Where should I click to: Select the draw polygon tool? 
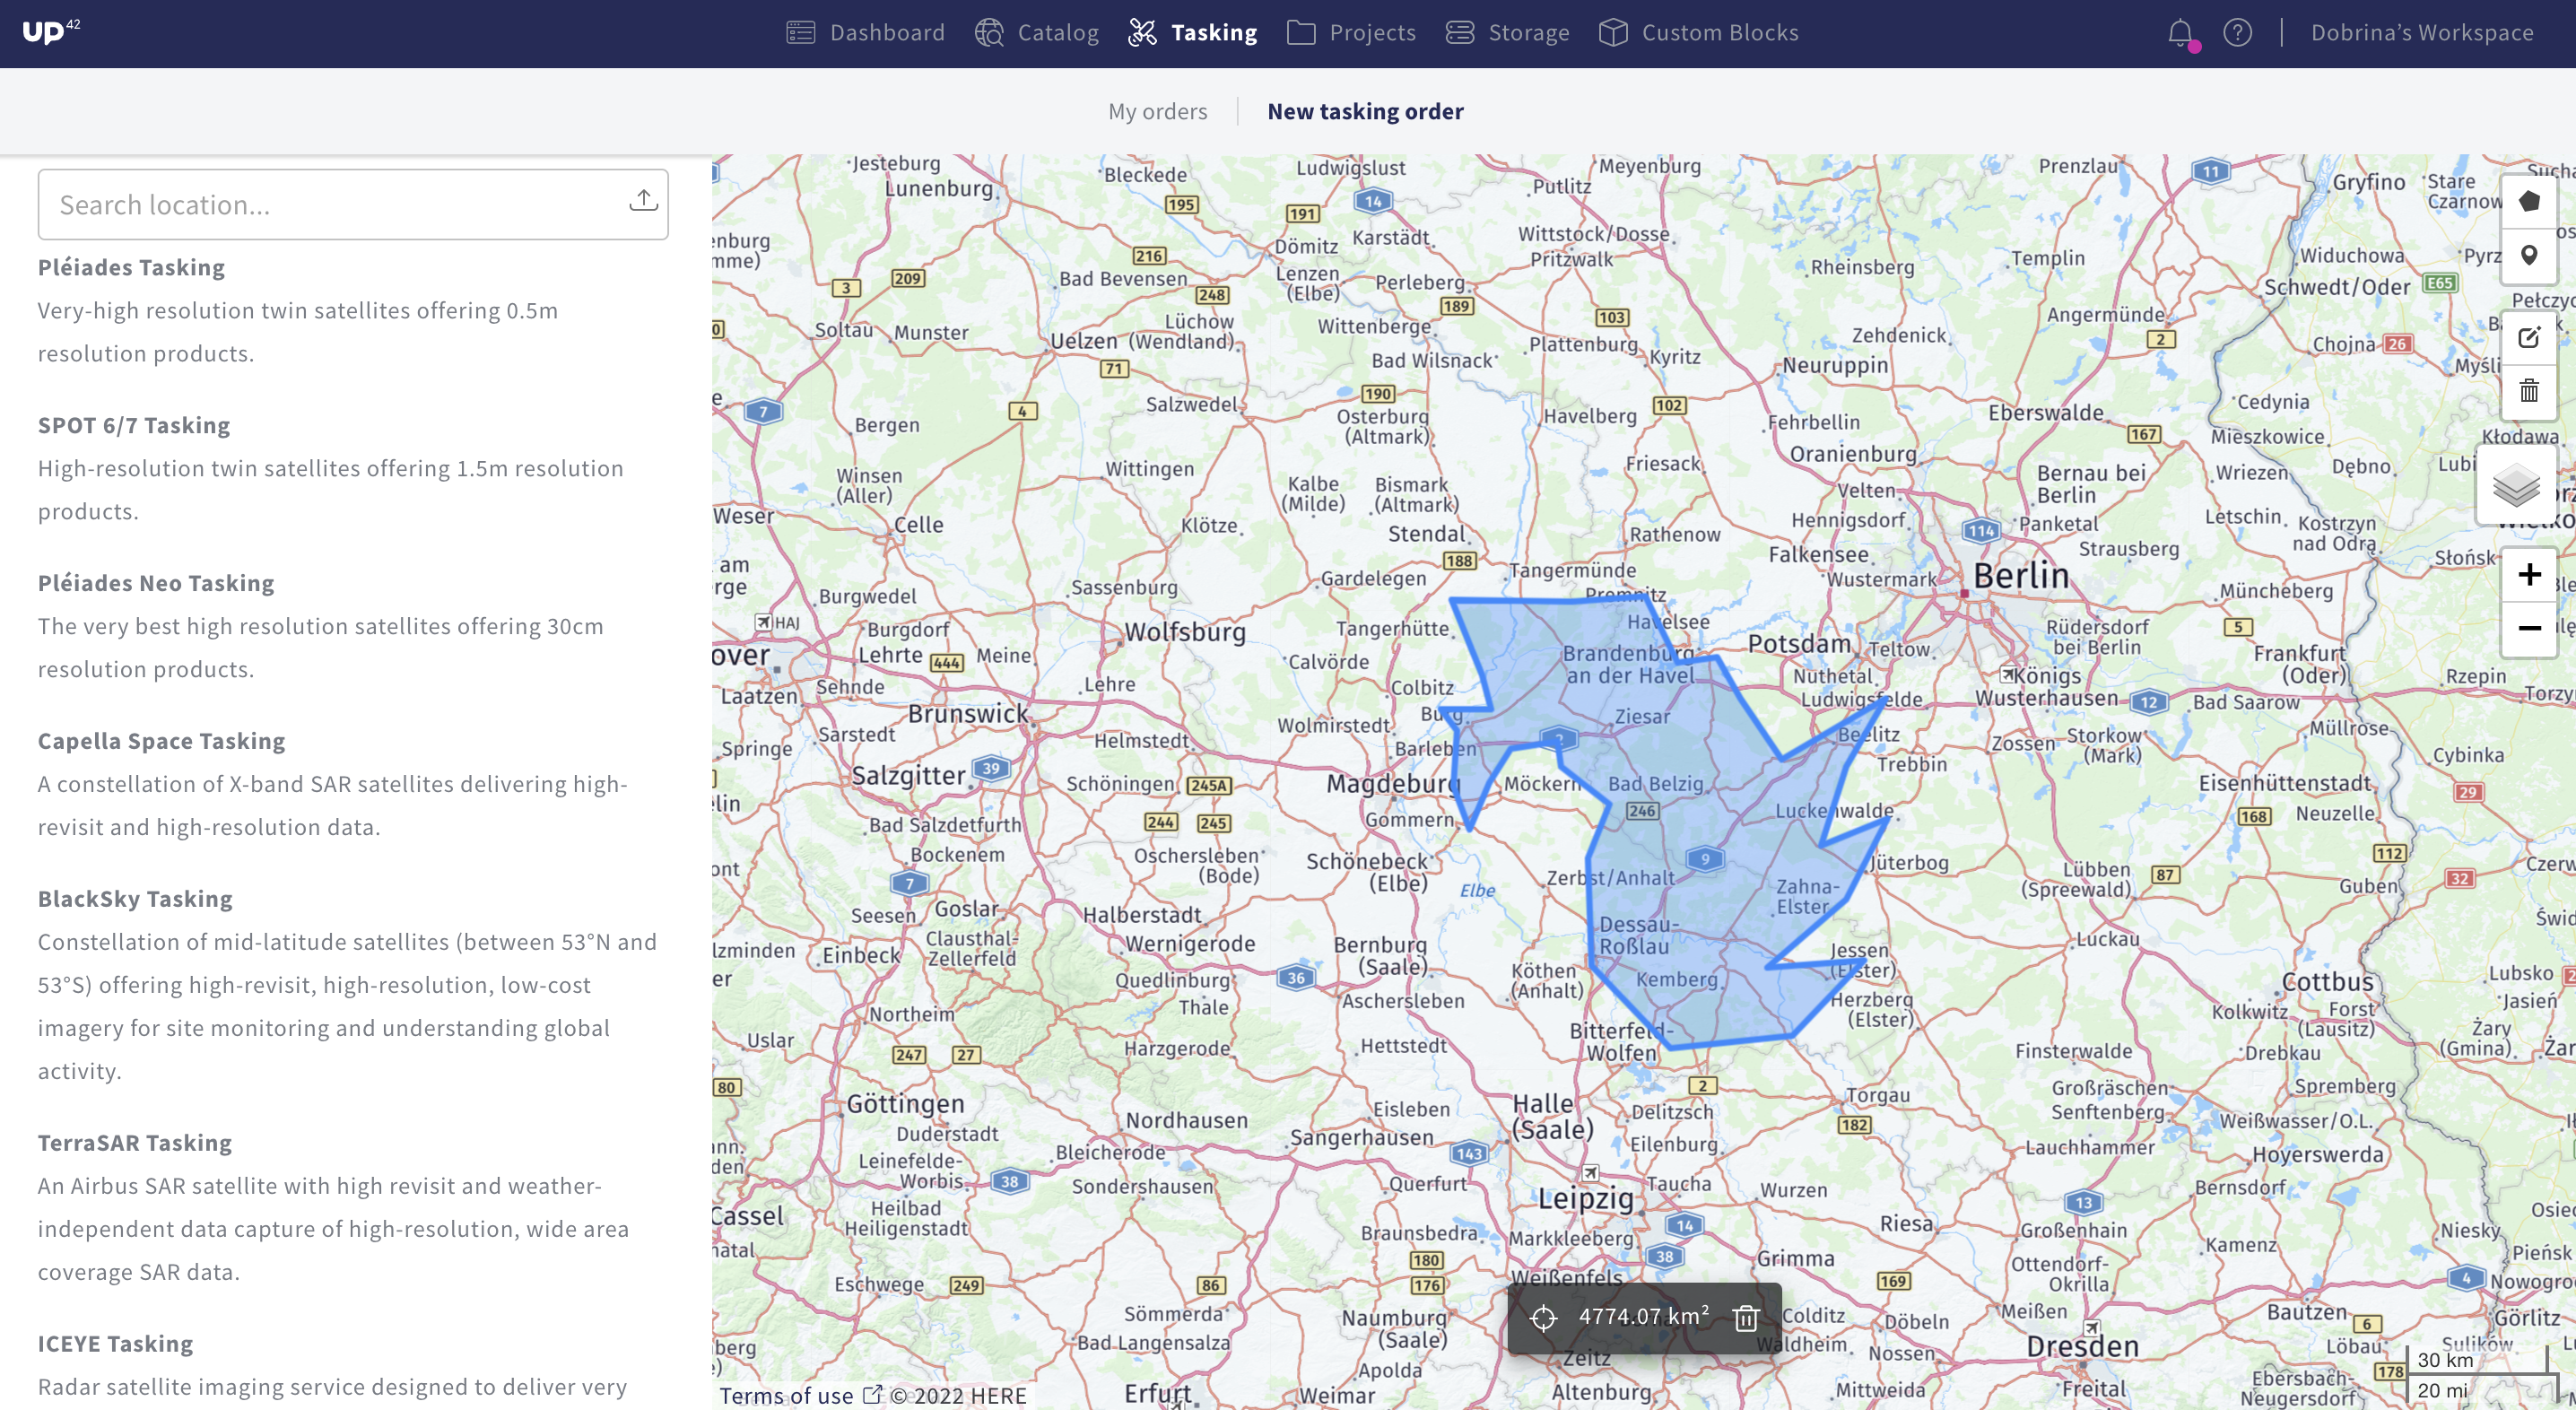2529,201
